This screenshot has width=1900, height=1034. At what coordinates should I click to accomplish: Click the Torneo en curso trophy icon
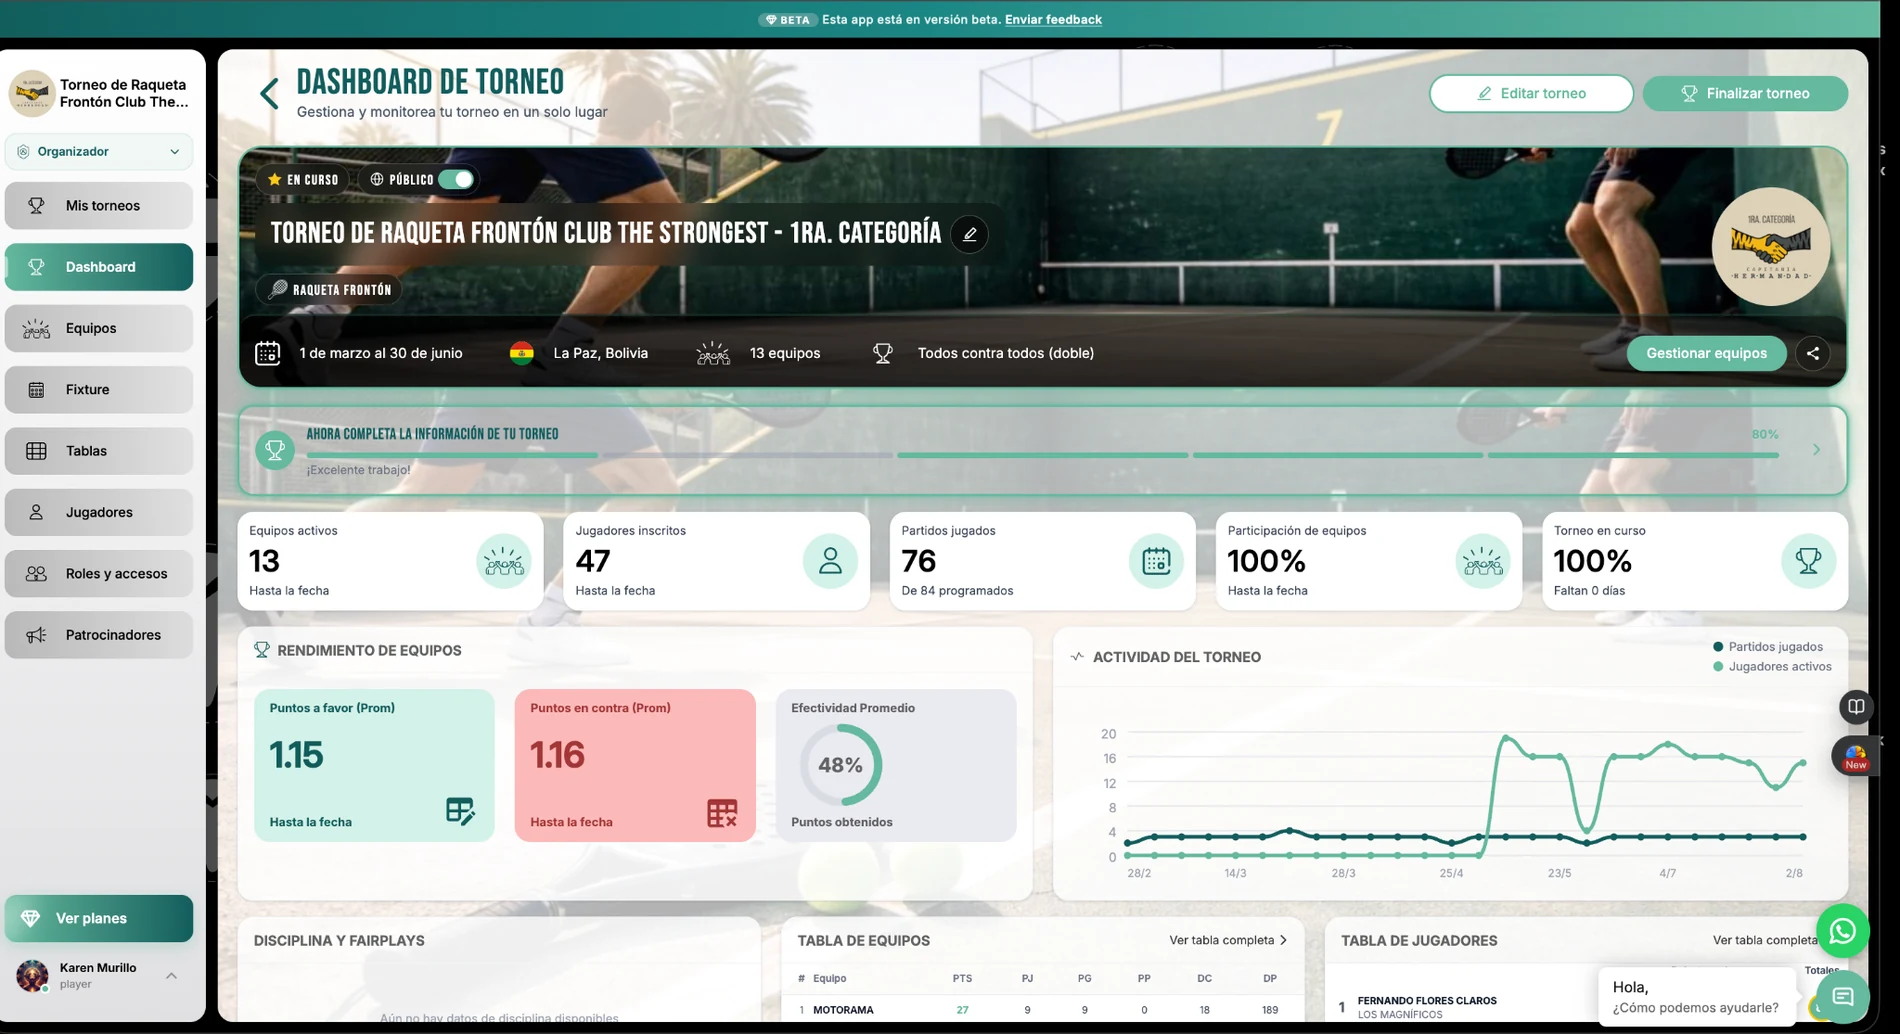(1808, 561)
